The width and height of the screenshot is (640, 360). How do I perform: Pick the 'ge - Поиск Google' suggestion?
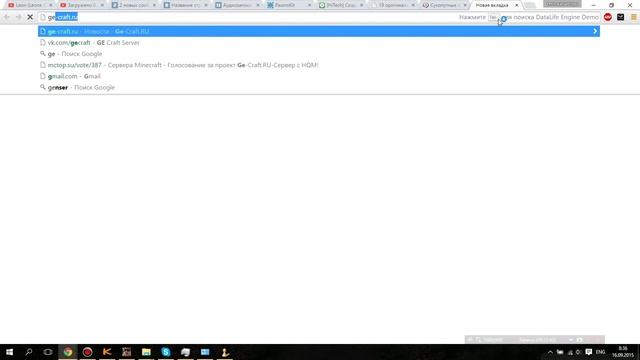click(x=319, y=54)
